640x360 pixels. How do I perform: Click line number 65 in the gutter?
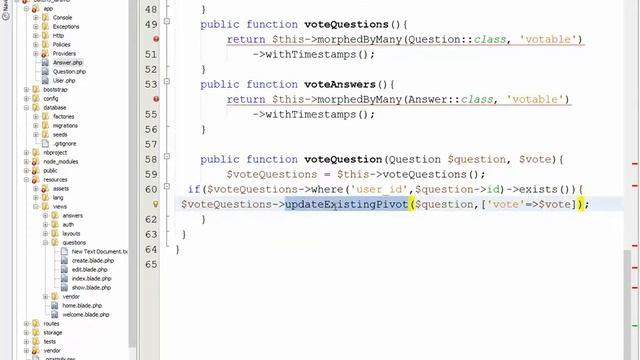151,264
